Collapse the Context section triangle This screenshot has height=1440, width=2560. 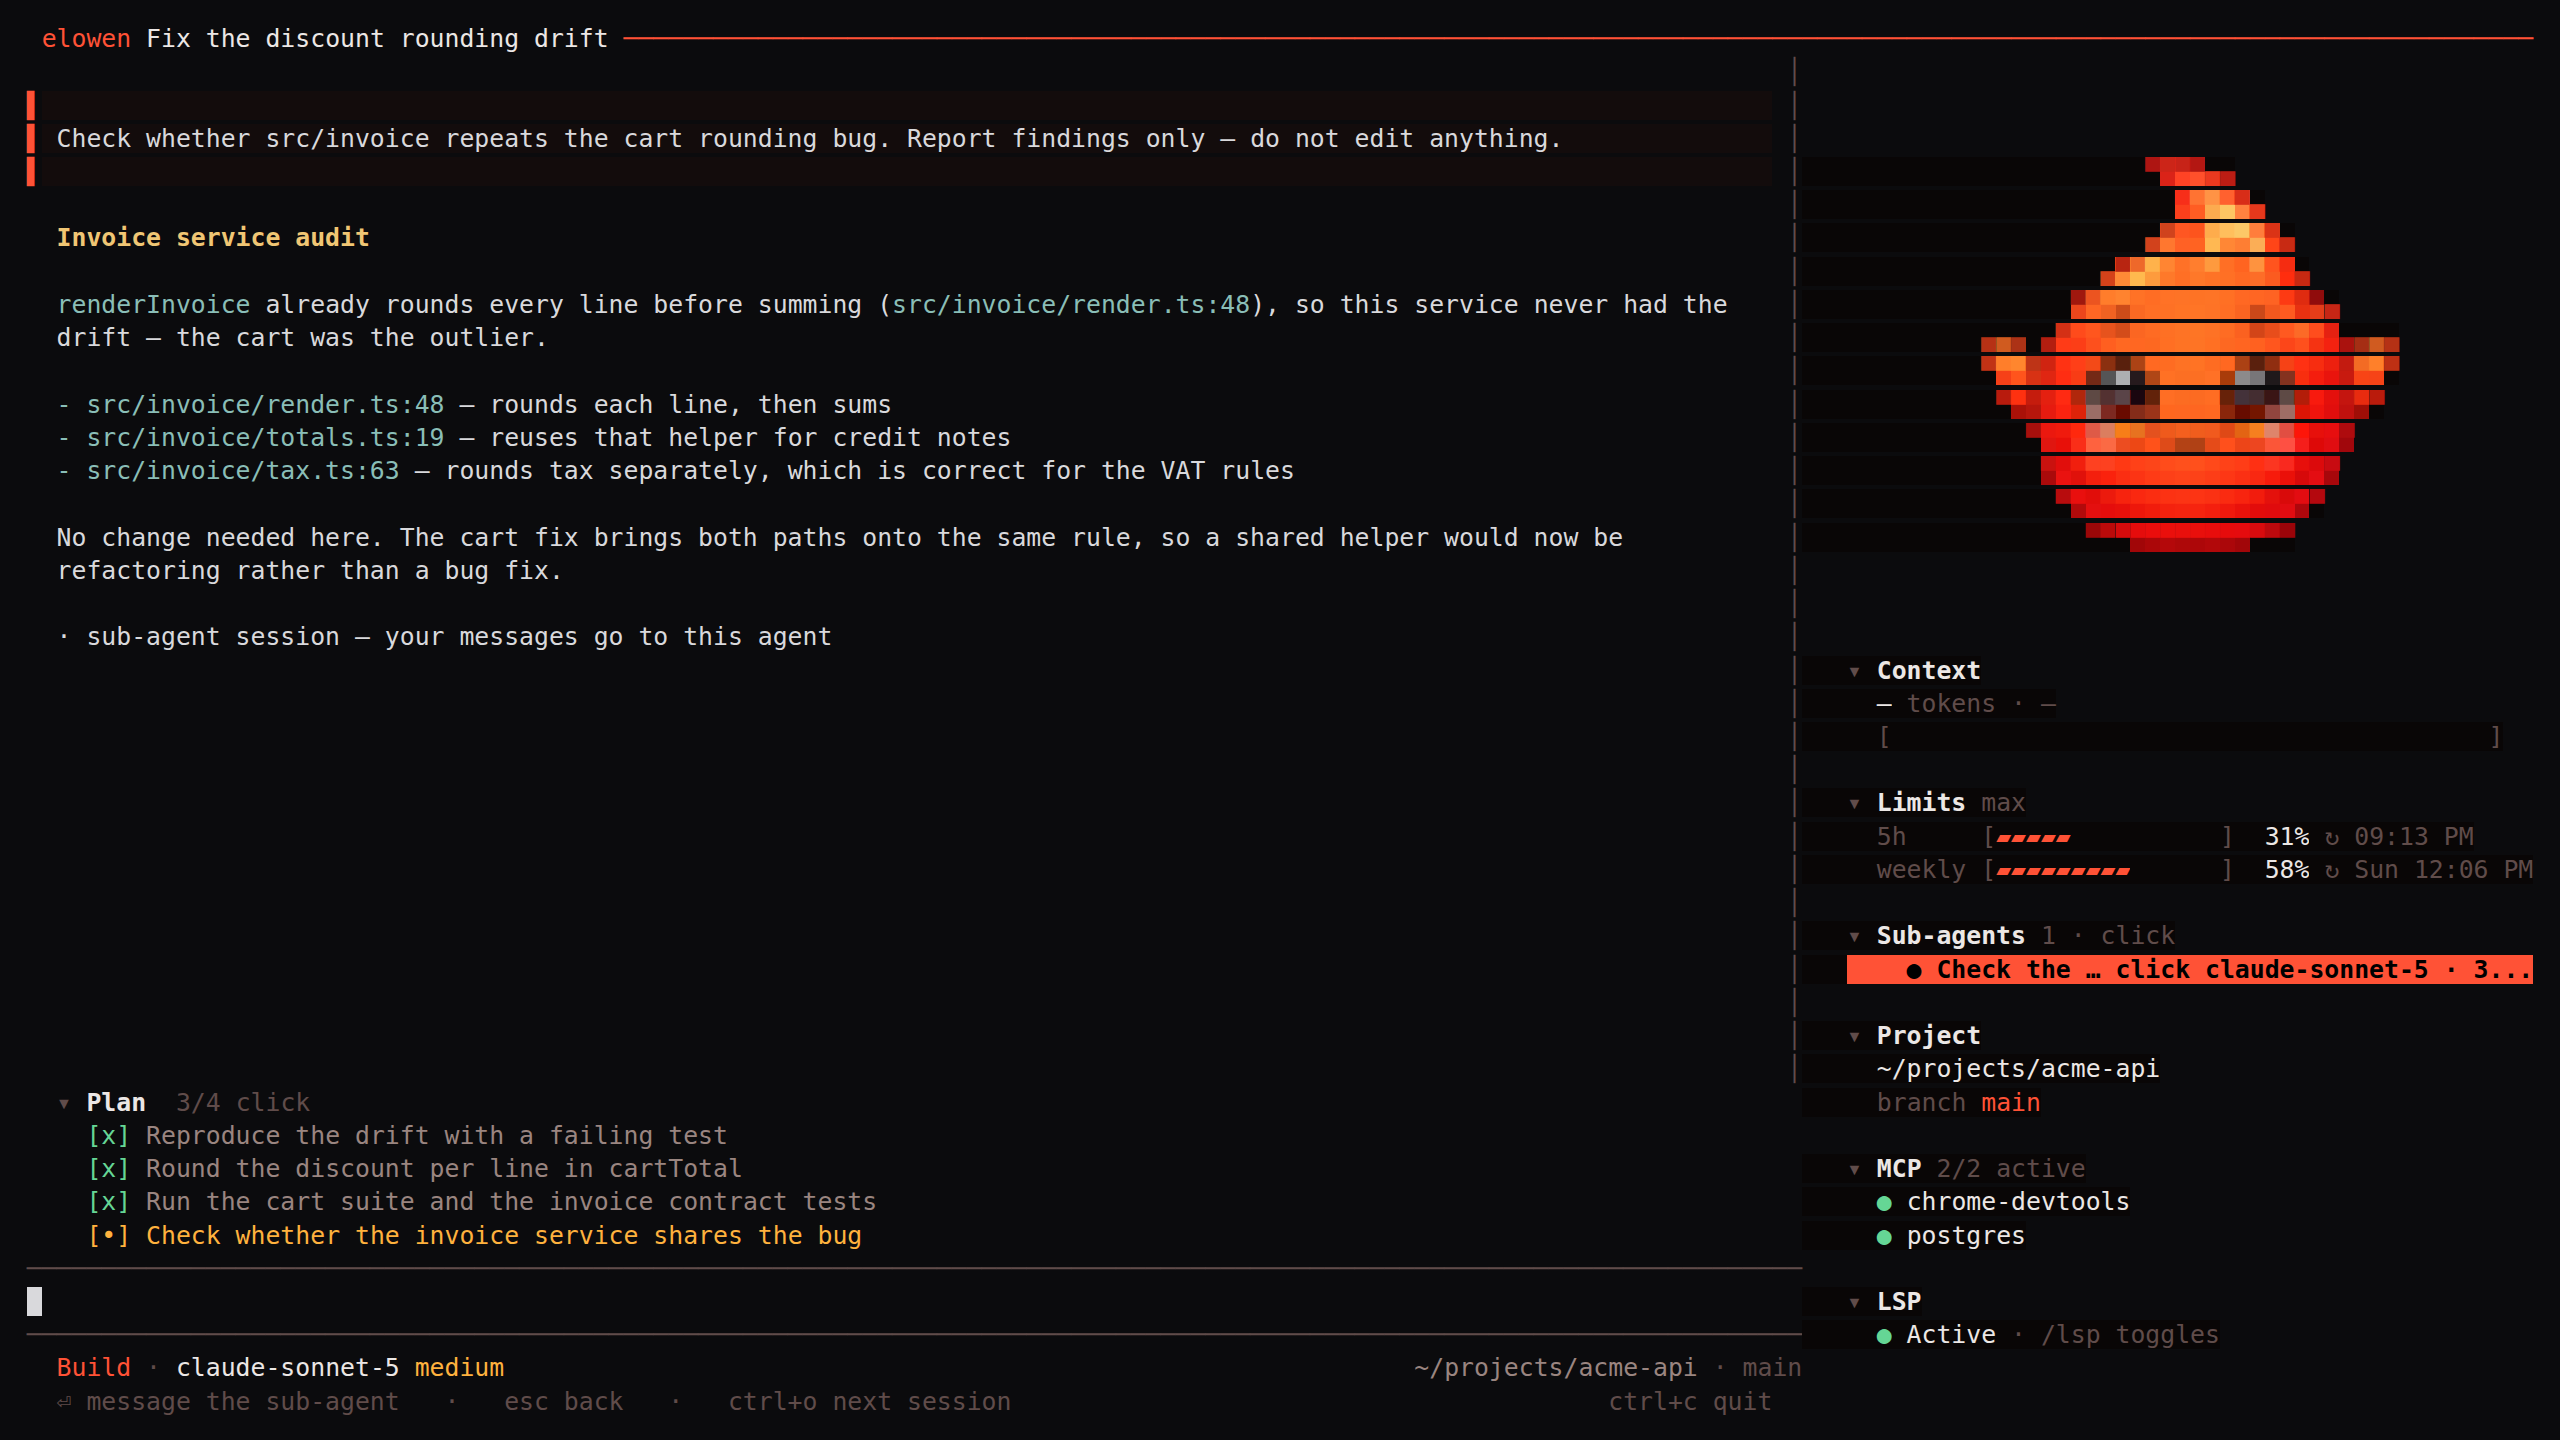point(1854,671)
